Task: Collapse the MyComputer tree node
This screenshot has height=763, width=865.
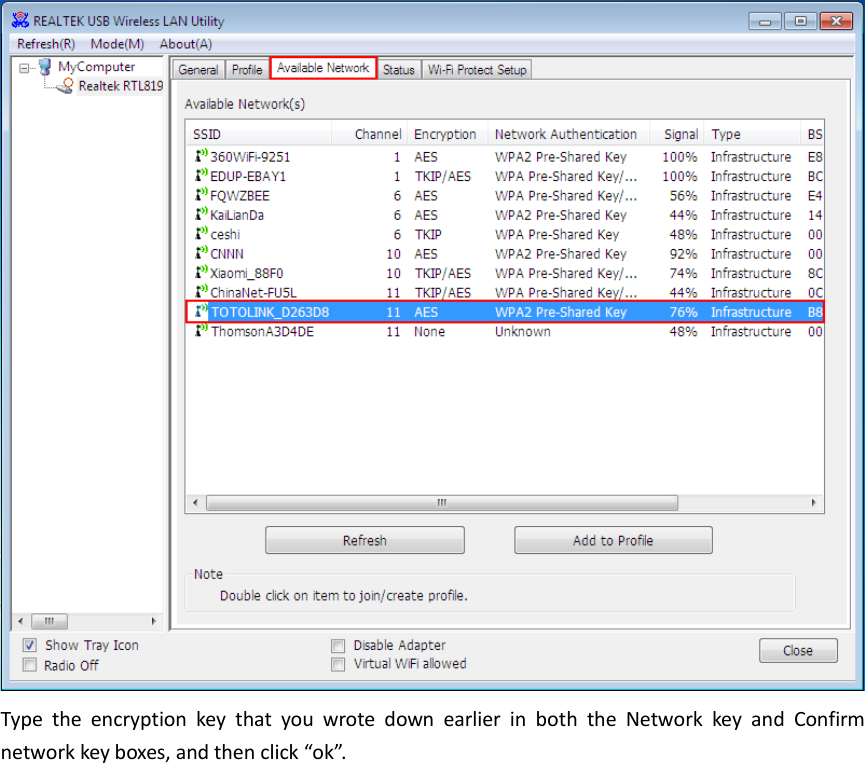Action: pyautogui.click(x=24, y=68)
